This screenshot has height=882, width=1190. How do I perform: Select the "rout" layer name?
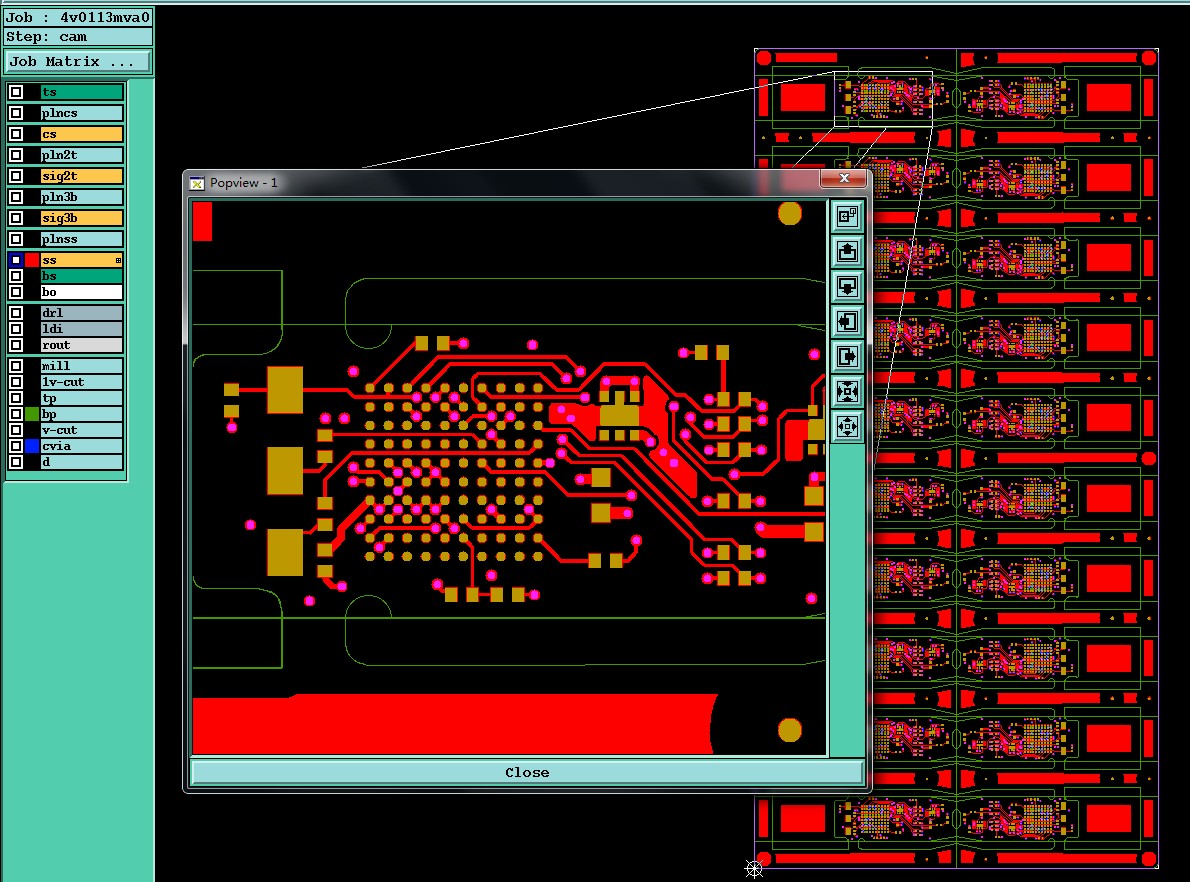click(x=81, y=345)
